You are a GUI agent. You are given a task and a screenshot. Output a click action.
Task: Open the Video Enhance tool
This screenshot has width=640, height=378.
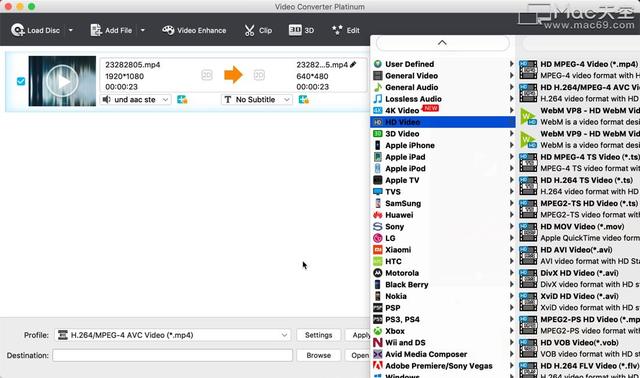194,30
